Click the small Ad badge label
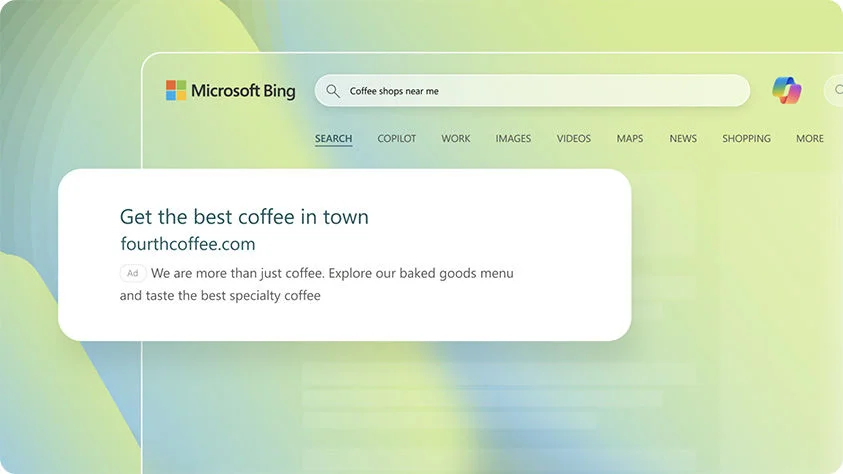The width and height of the screenshot is (843, 474). (132, 273)
